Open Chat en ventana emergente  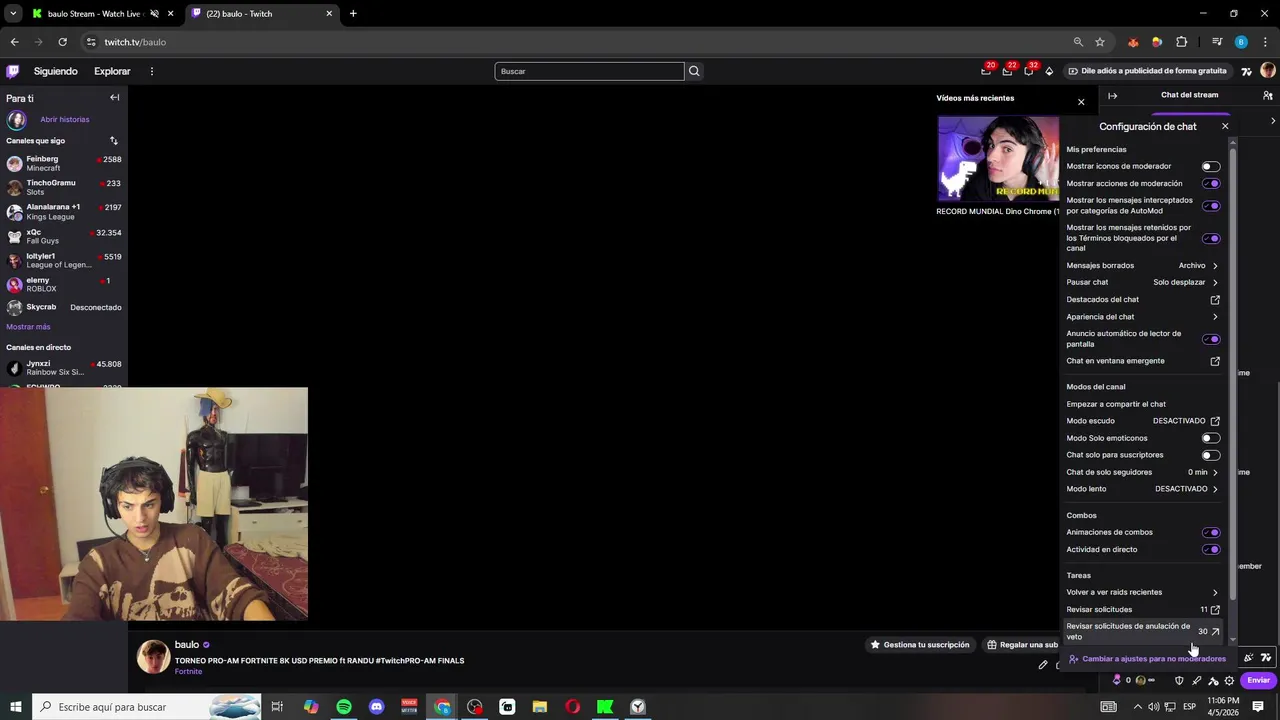coord(1143,361)
